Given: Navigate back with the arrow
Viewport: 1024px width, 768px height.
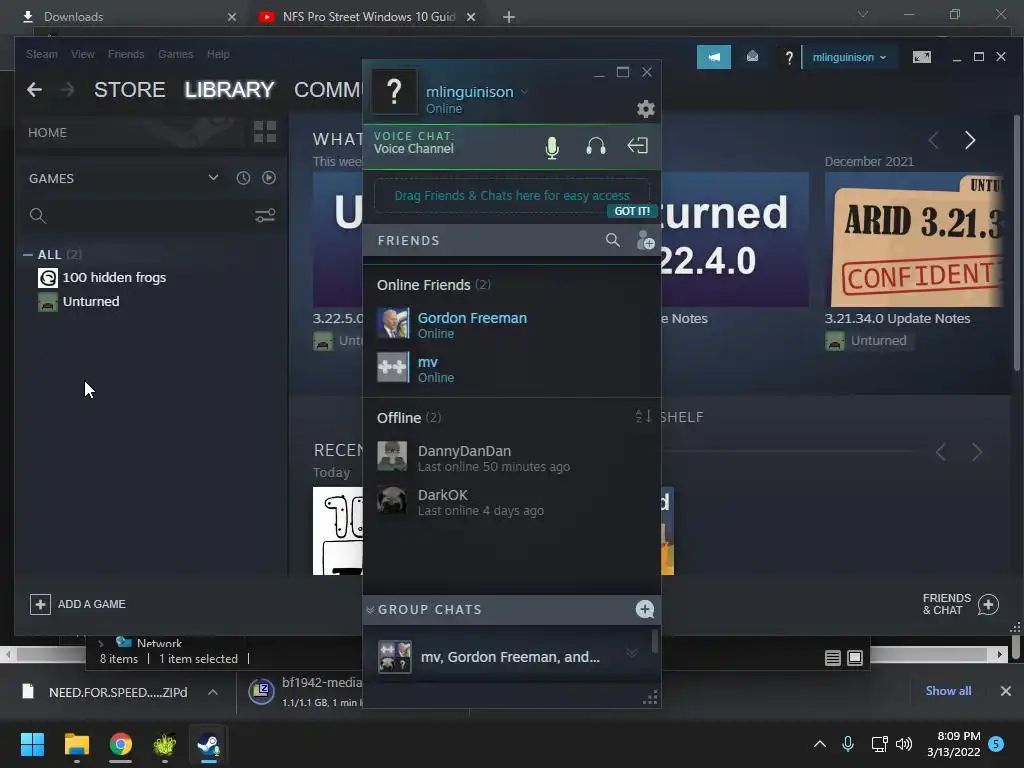Looking at the screenshot, I should click(x=35, y=89).
